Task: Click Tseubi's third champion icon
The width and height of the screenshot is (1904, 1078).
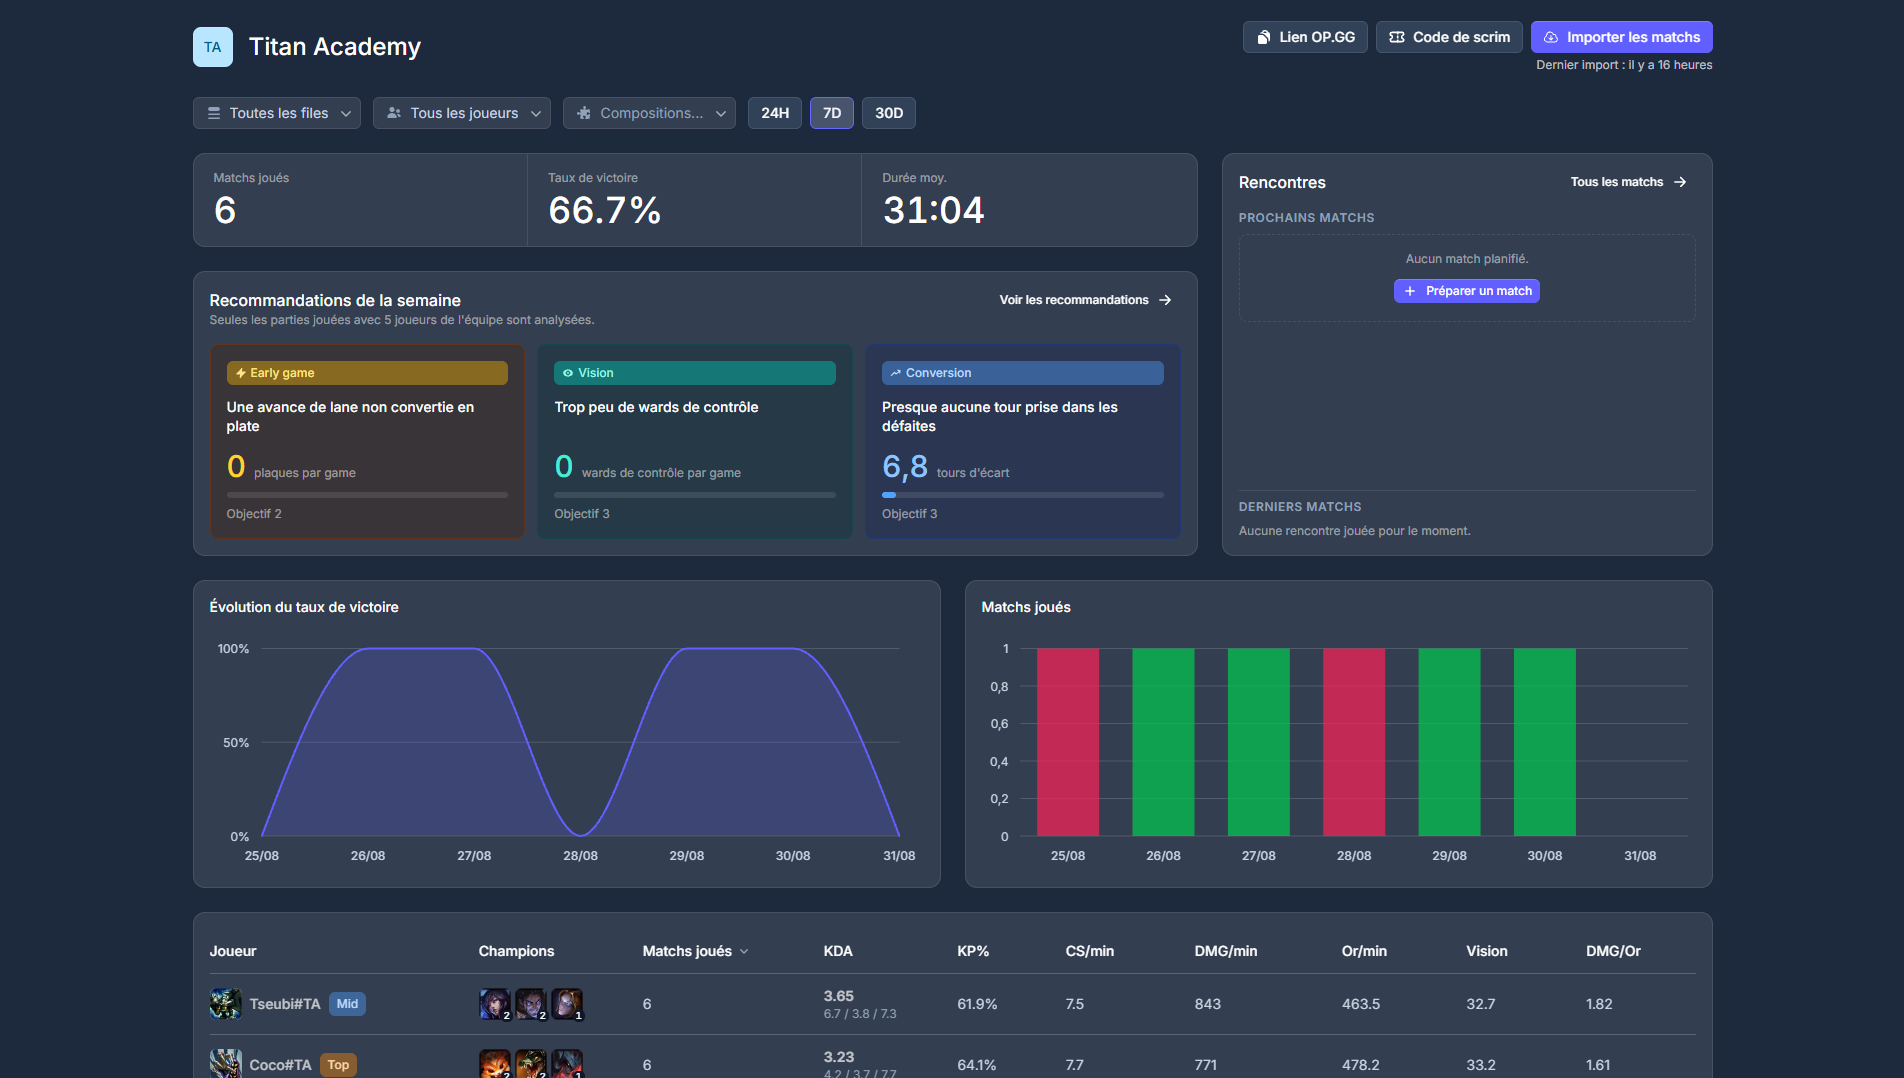Action: 567,1004
